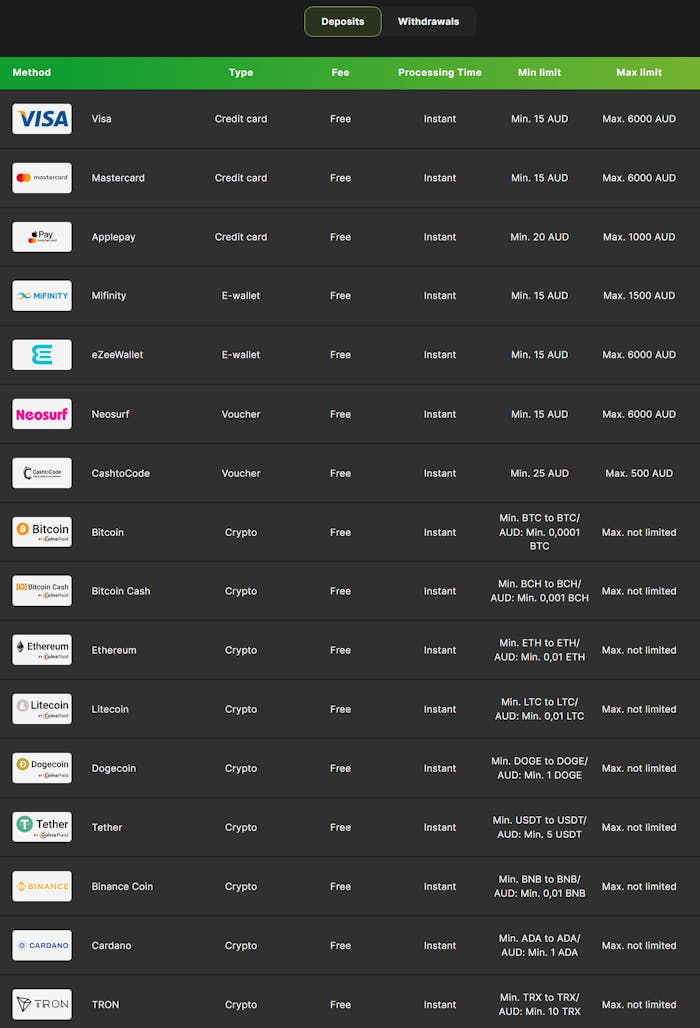Open the Deposits tab
This screenshot has height=1028, width=700.
tap(342, 19)
